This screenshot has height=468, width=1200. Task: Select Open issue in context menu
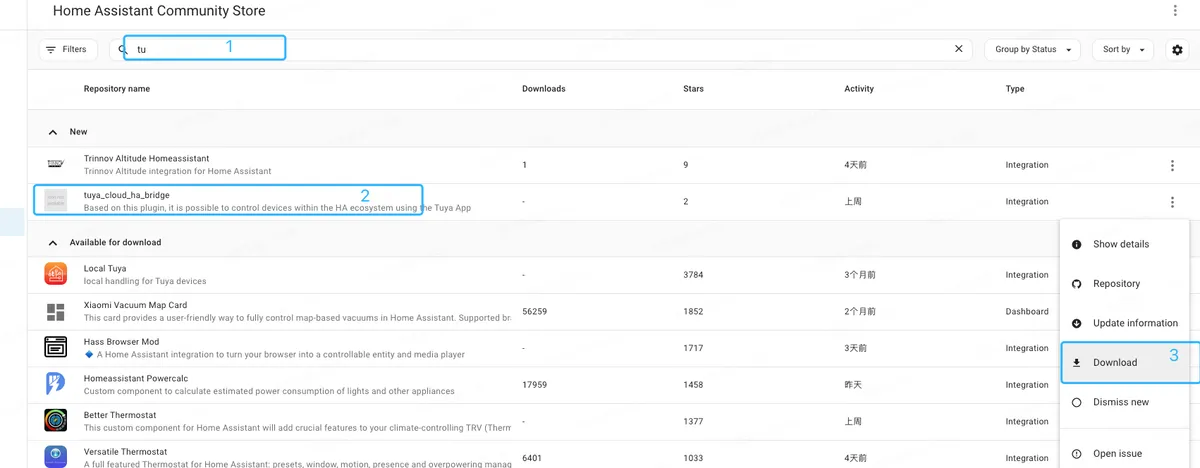click(x=1125, y=453)
